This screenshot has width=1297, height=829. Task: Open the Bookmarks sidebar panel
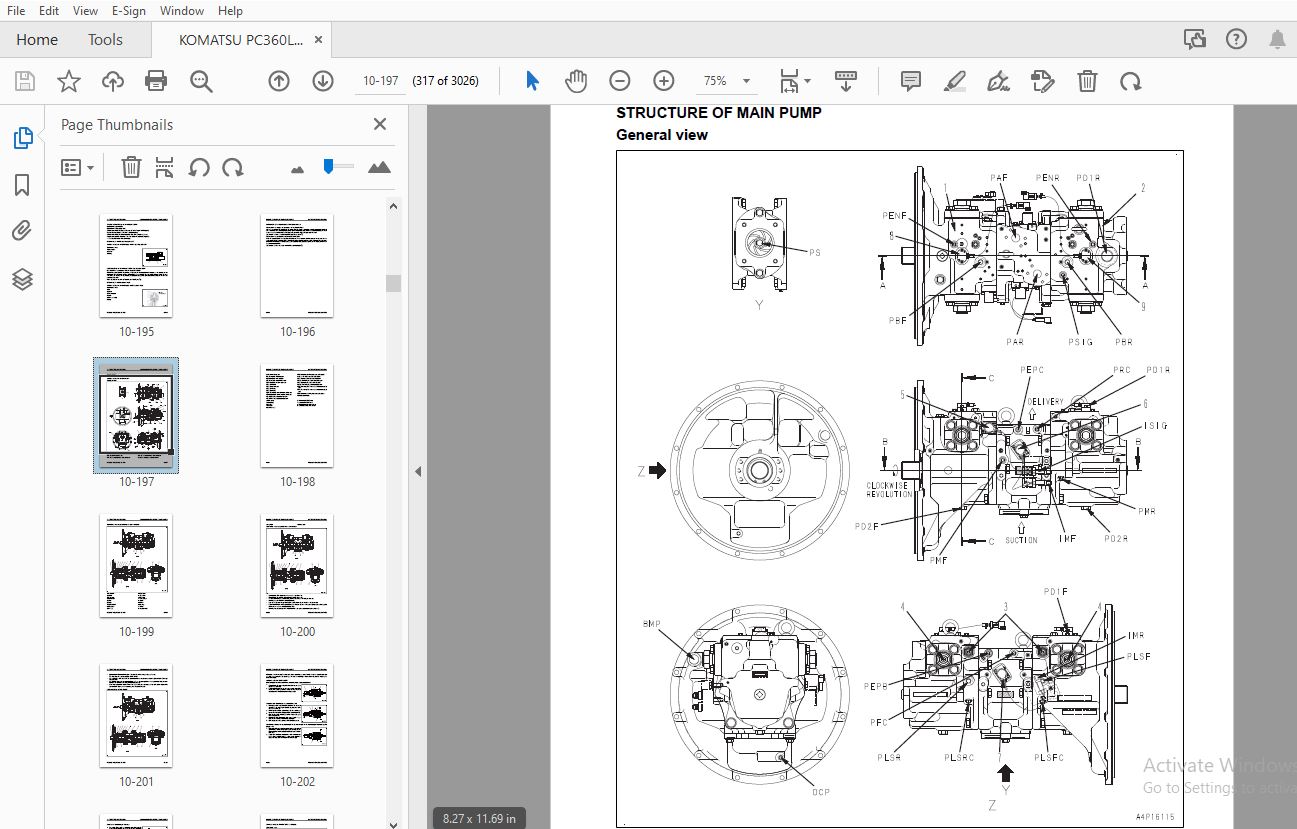pos(22,185)
